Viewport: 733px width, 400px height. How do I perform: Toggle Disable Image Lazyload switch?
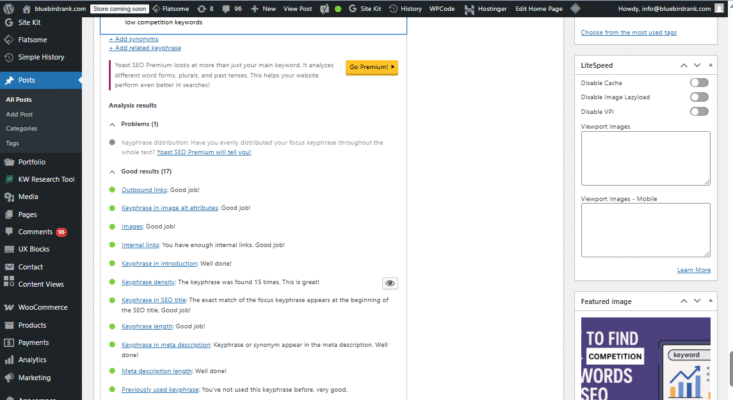coord(699,97)
